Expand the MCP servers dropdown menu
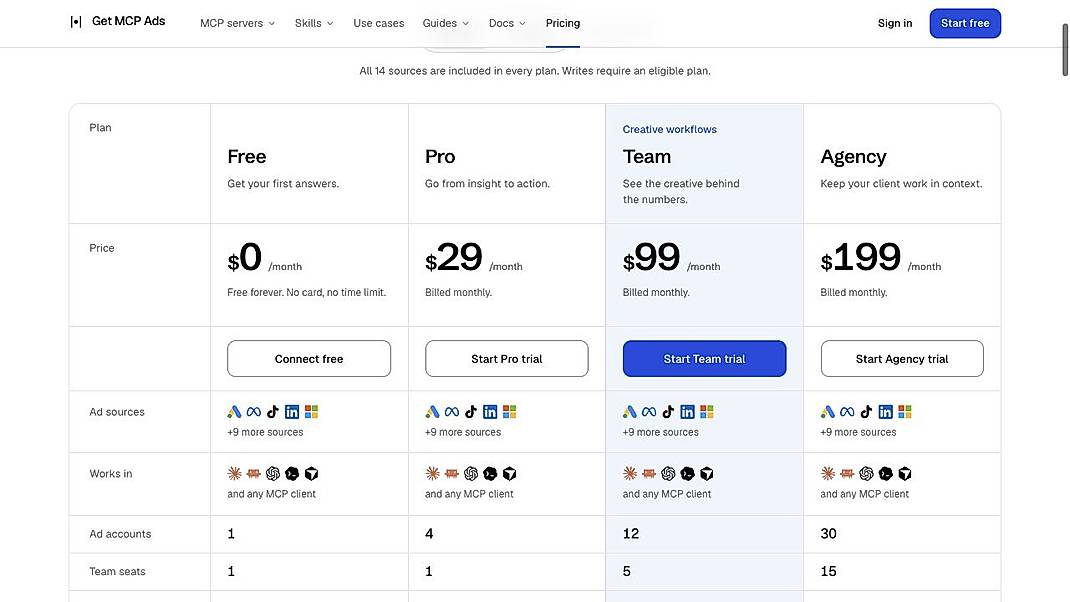This screenshot has height=602, width=1070. tap(237, 23)
